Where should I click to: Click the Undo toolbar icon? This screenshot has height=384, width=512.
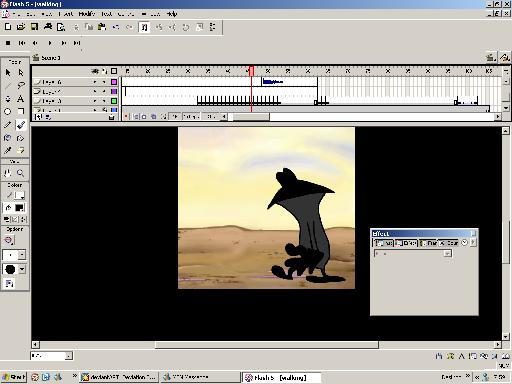pos(116,27)
